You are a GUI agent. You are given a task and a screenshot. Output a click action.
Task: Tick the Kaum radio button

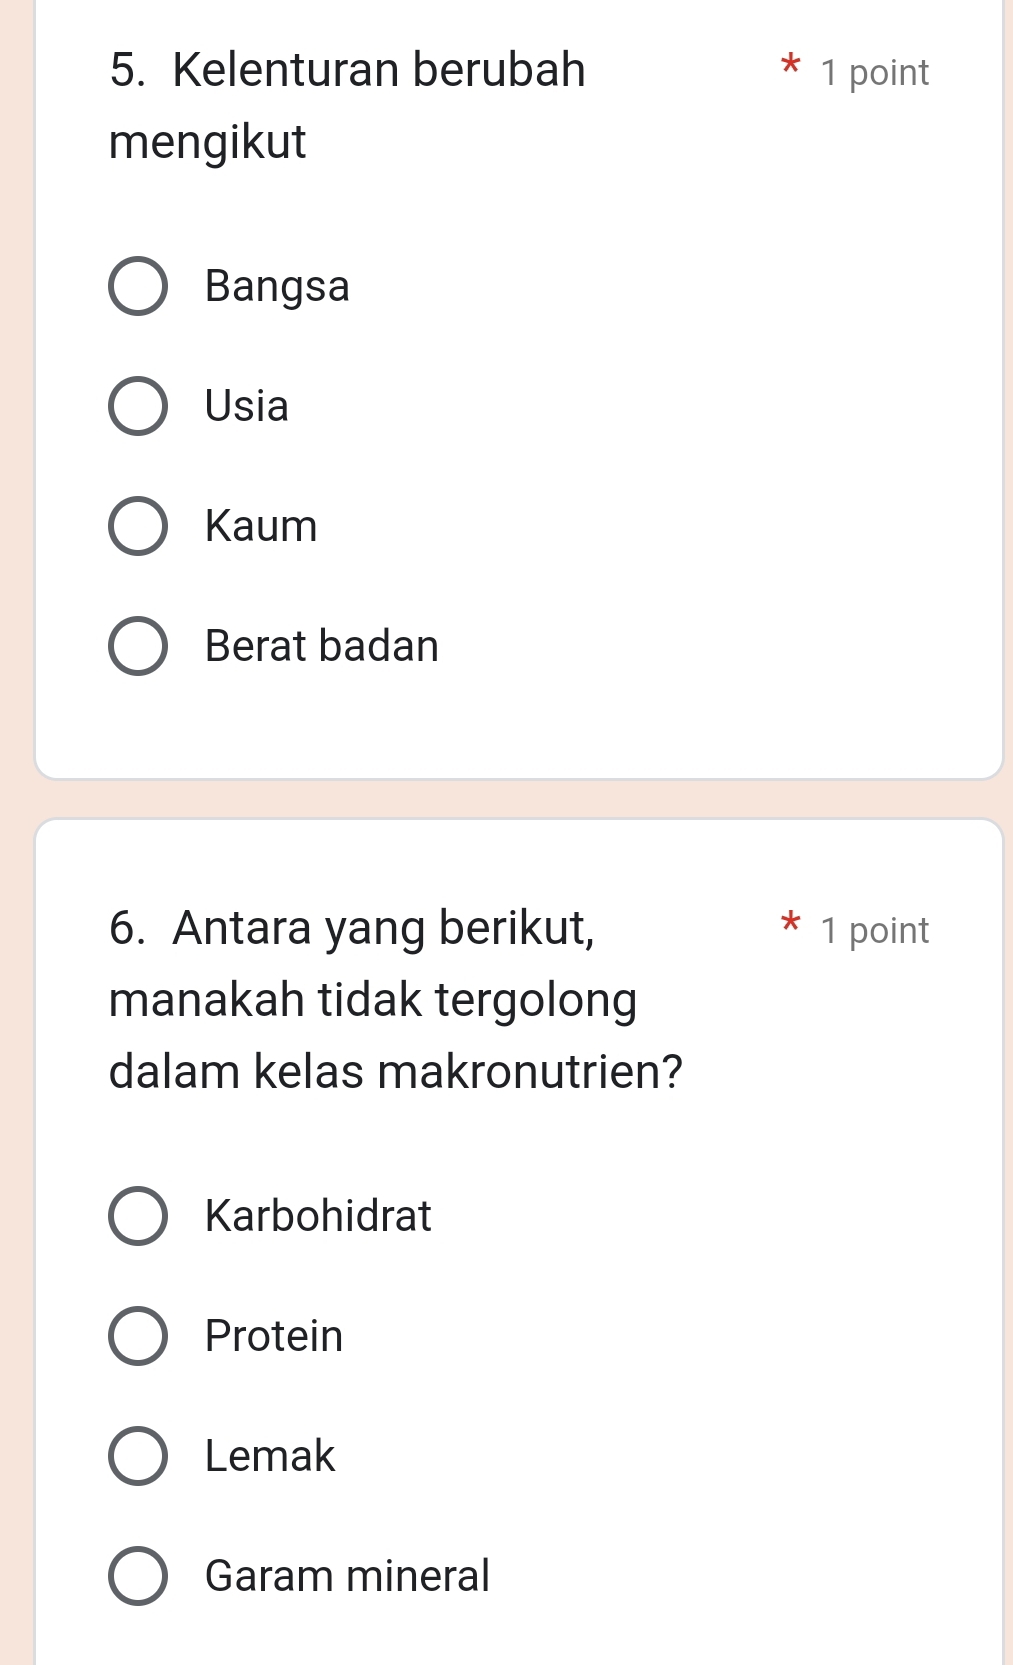tap(138, 526)
